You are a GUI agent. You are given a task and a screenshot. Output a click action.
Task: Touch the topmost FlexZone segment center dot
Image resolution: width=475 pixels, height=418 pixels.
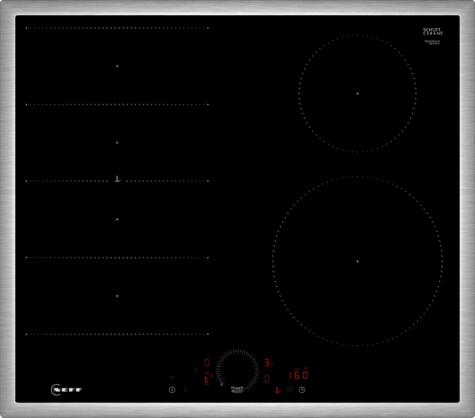point(117,66)
